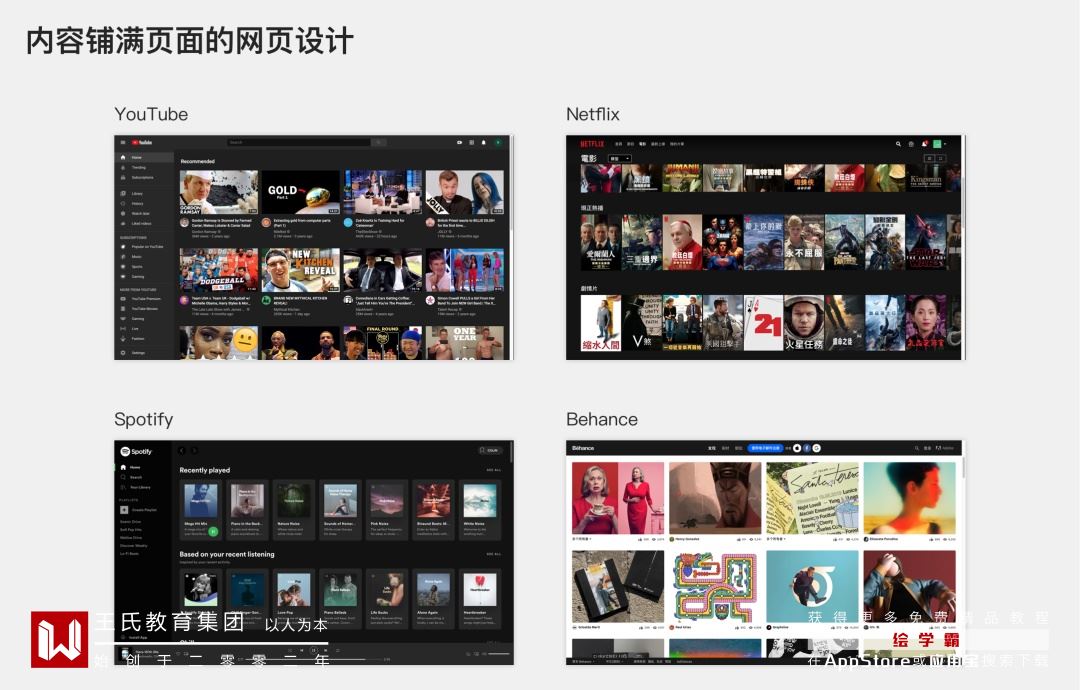1080x690 pixels.
Task: Open the GOLD Part 1 video thumbnail
Action: 300,192
